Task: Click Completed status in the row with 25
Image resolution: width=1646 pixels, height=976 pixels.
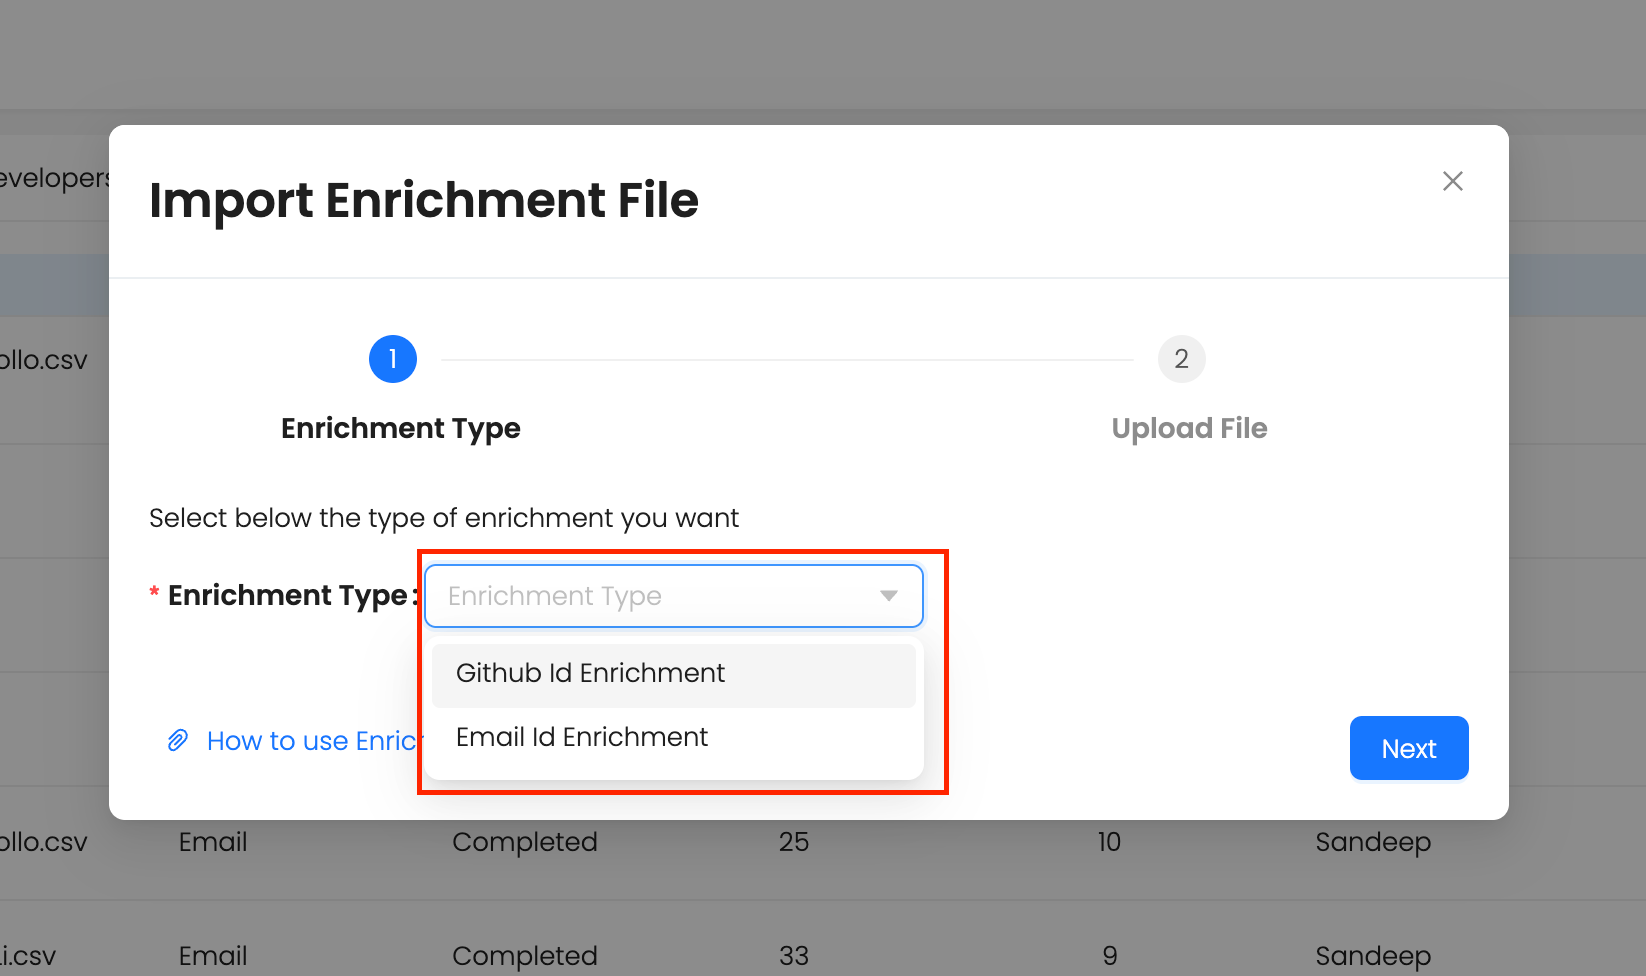Action: pos(524,842)
